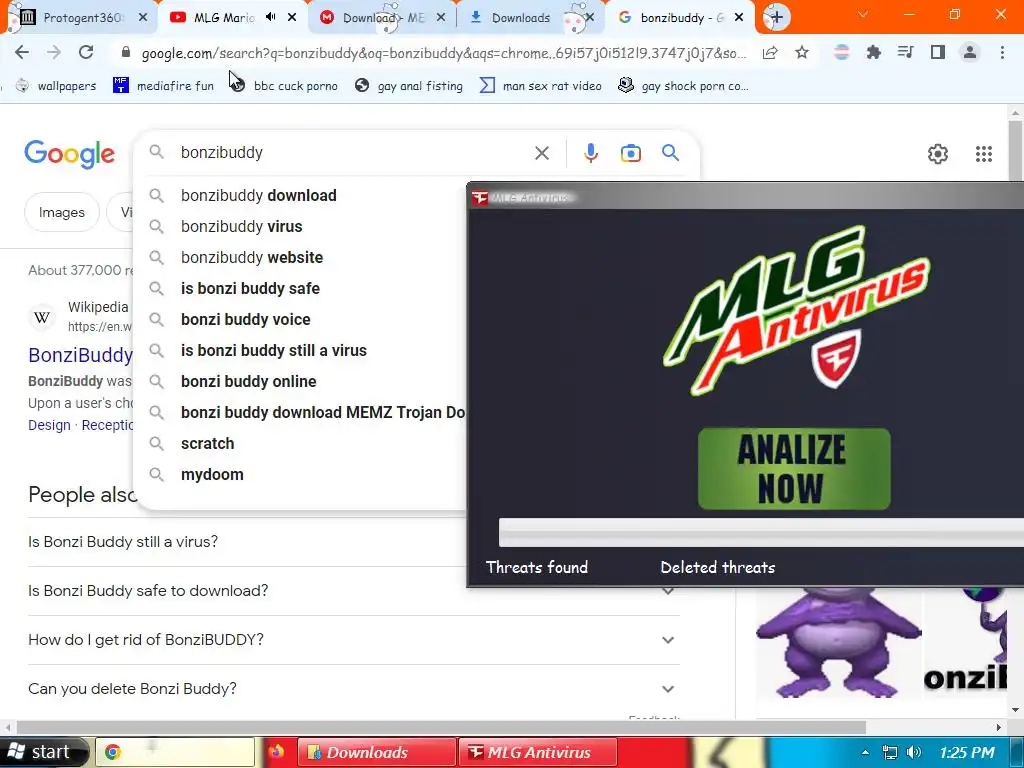Open the Windows start button

point(43,752)
